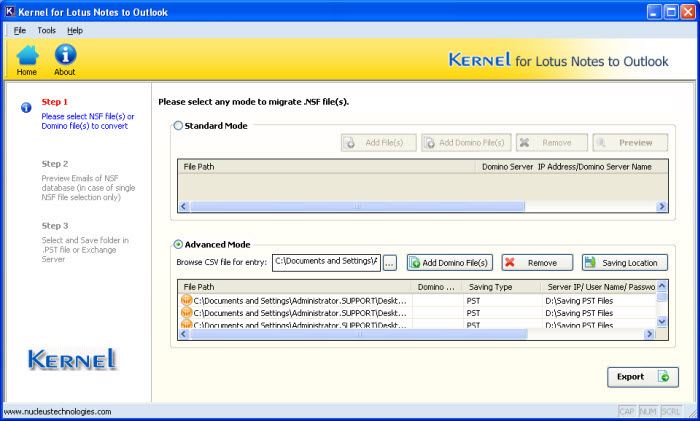Click the left scroll arrow of Standard Mode list
Image resolution: width=700 pixels, height=421 pixels.
(183, 206)
